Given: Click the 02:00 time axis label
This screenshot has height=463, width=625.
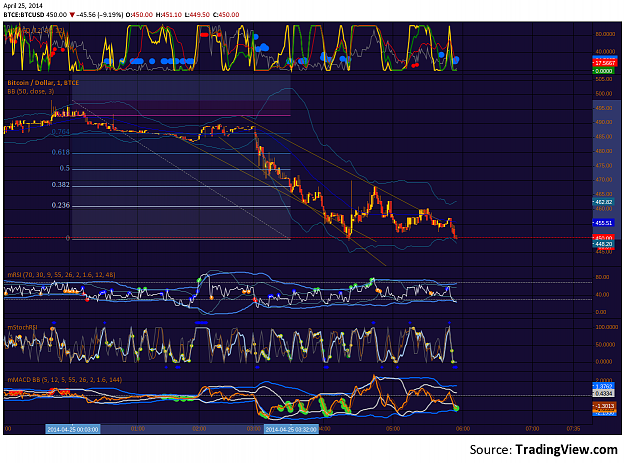Looking at the screenshot, I should click(199, 429).
